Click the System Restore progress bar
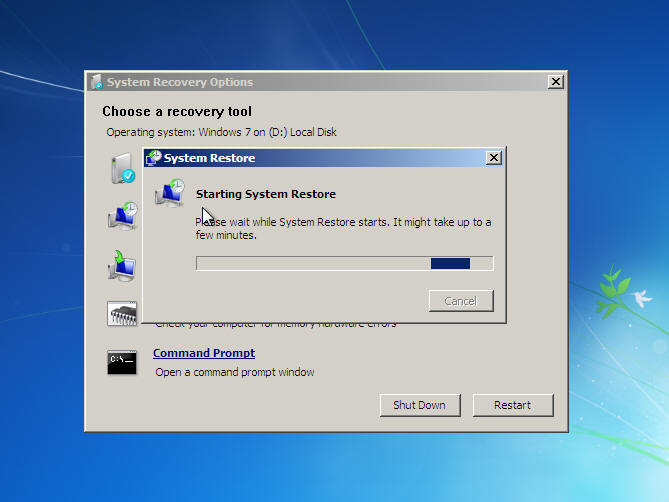 pyautogui.click(x=345, y=263)
